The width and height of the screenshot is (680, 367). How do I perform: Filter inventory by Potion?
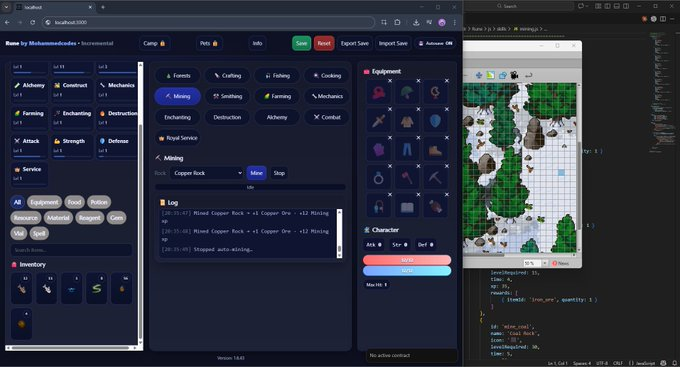(99, 202)
